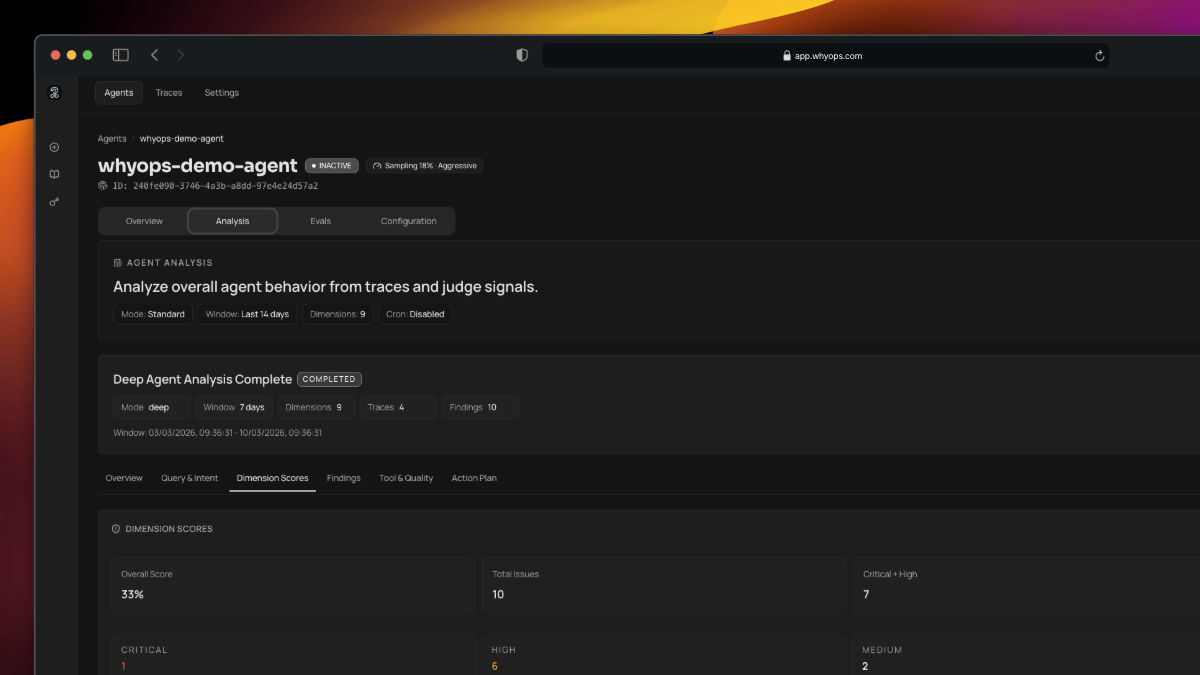The width and height of the screenshot is (1200, 675).
Task: Click the Total Issues 10 card
Action: pos(663,585)
